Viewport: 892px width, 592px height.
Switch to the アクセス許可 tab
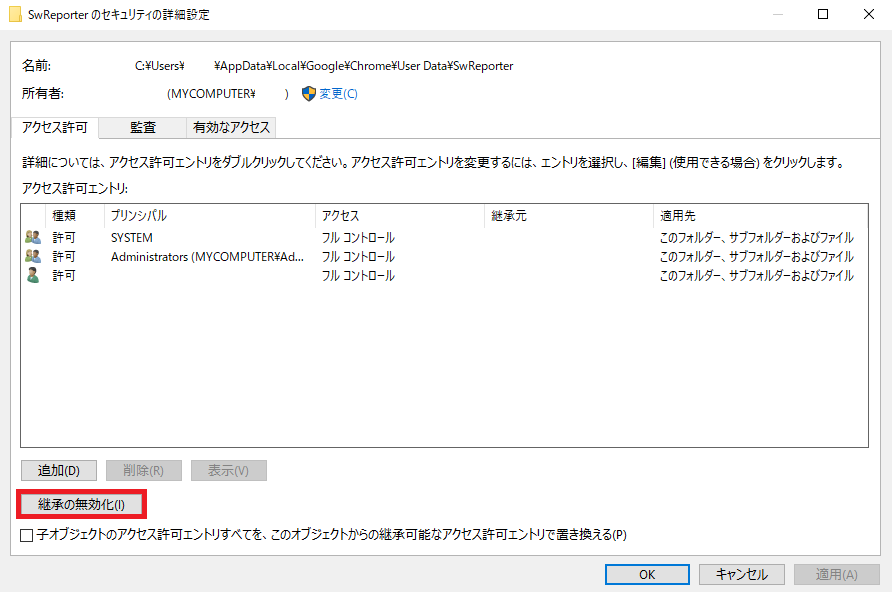click(x=55, y=127)
